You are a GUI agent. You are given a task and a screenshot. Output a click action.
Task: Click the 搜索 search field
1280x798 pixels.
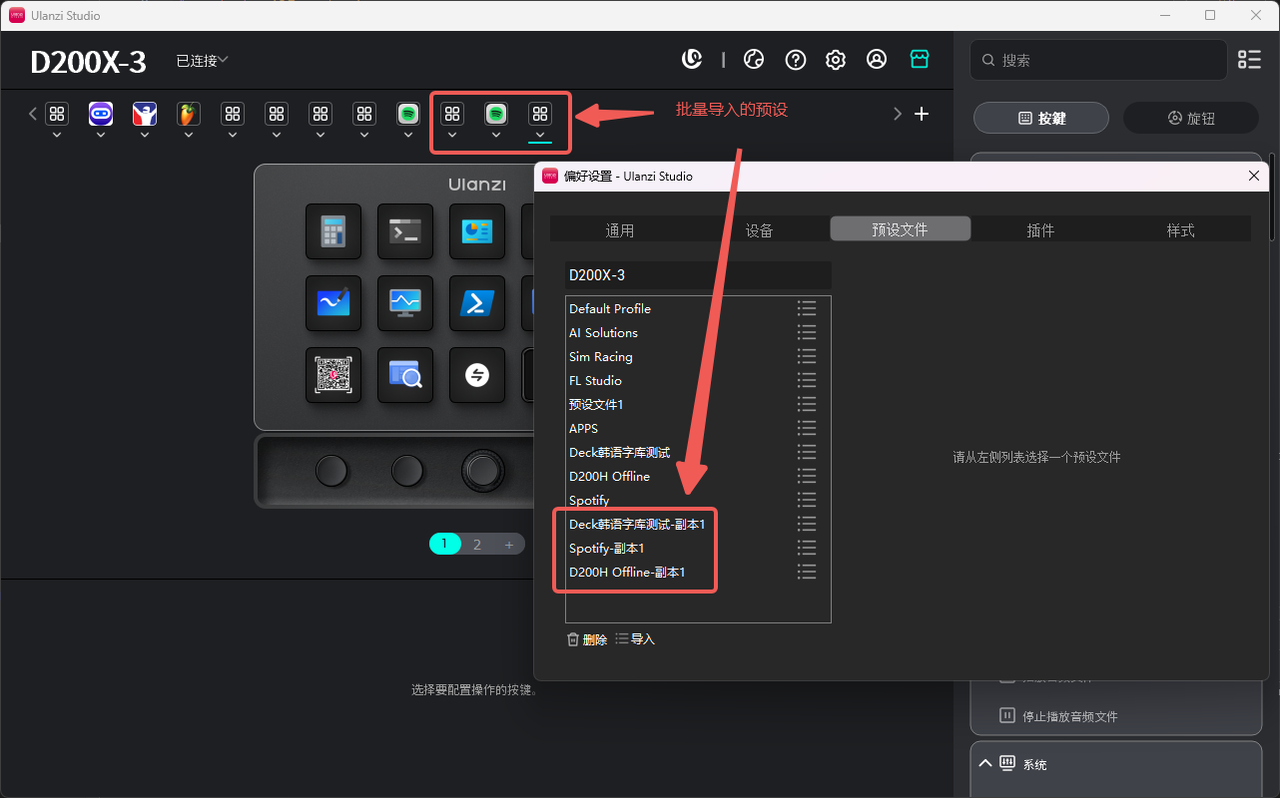coord(1098,60)
